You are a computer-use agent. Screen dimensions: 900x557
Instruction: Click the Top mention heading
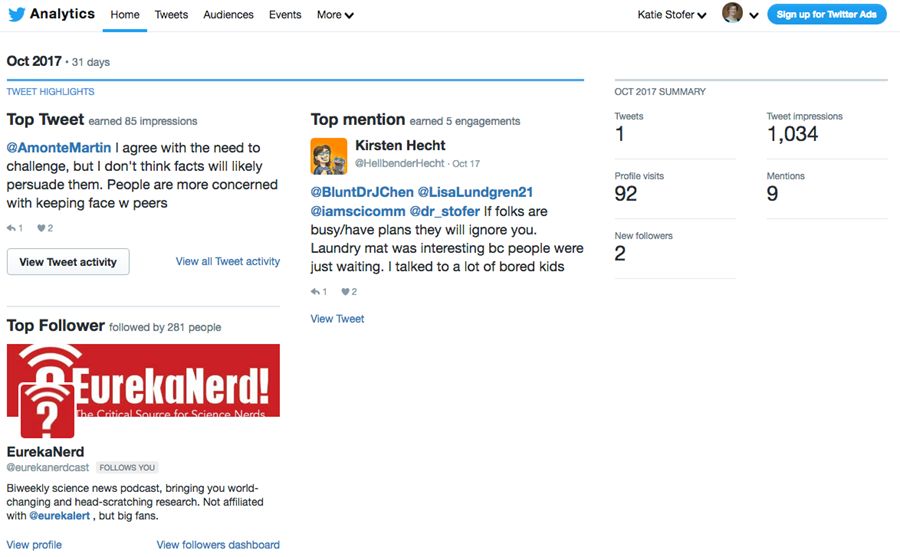pyautogui.click(x=358, y=119)
